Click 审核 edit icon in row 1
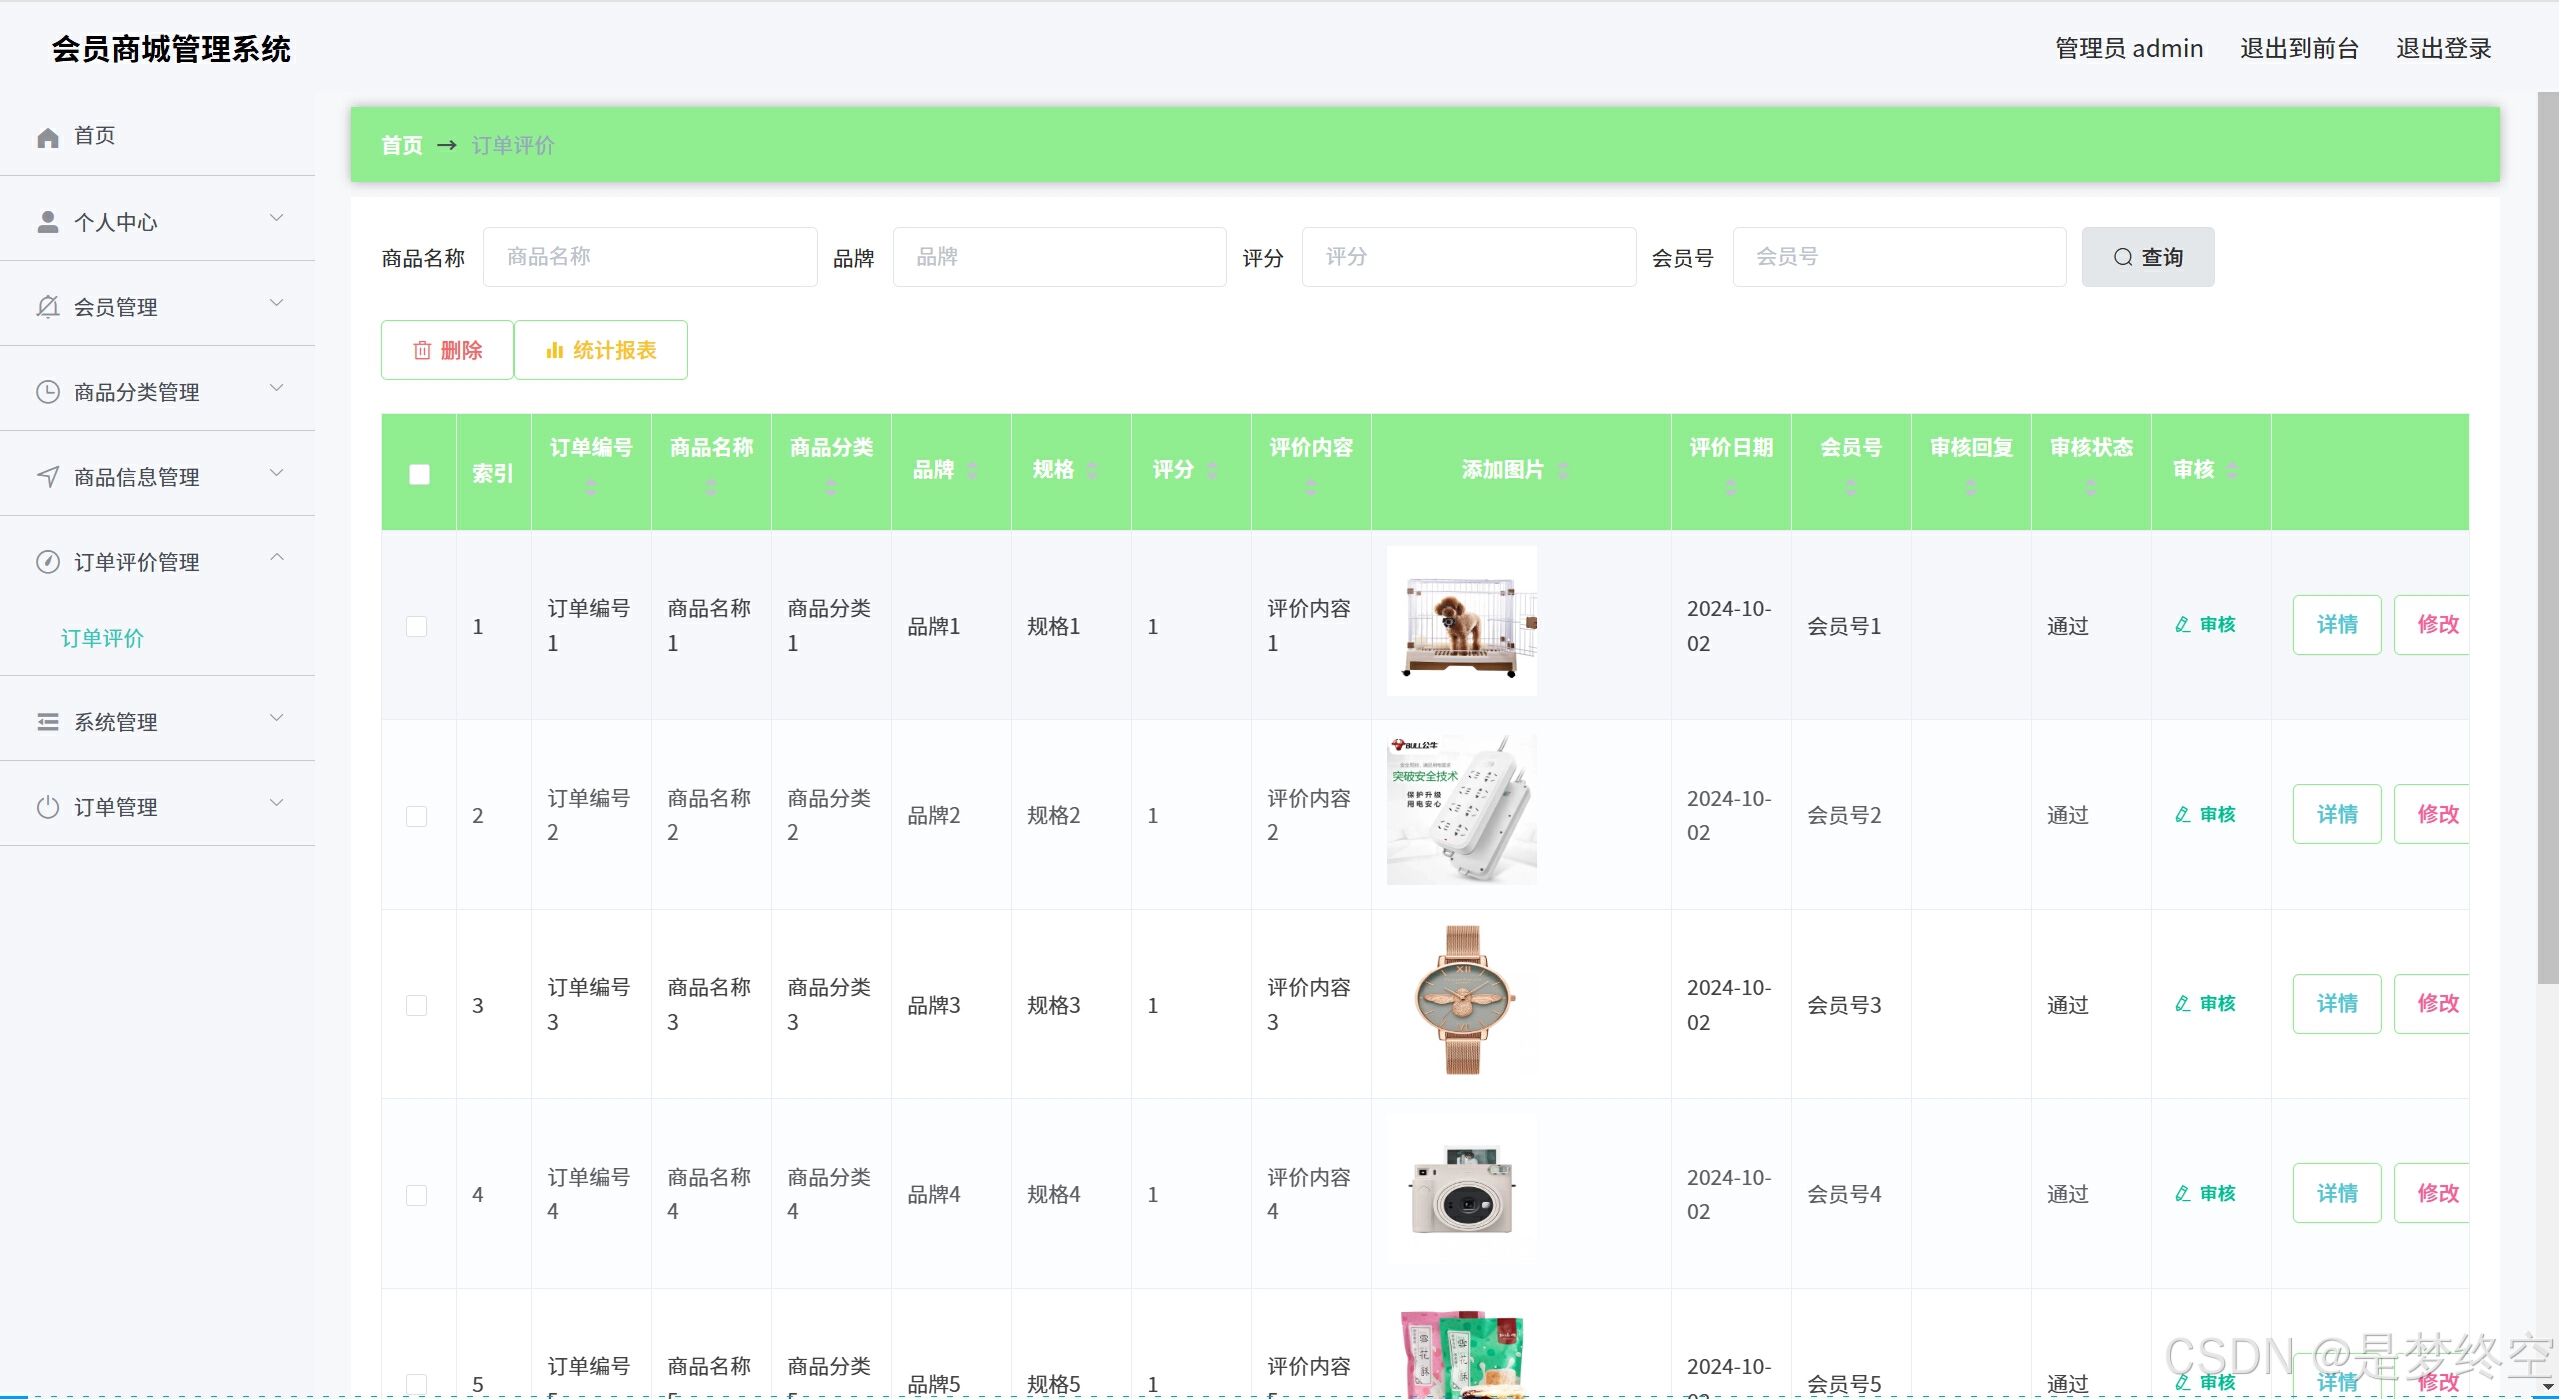The width and height of the screenshot is (2559, 1399). point(2182,625)
